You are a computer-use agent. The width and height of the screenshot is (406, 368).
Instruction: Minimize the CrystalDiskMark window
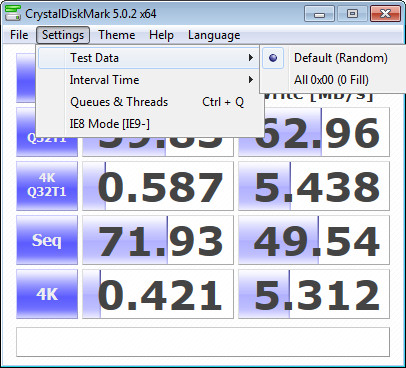[319, 14]
